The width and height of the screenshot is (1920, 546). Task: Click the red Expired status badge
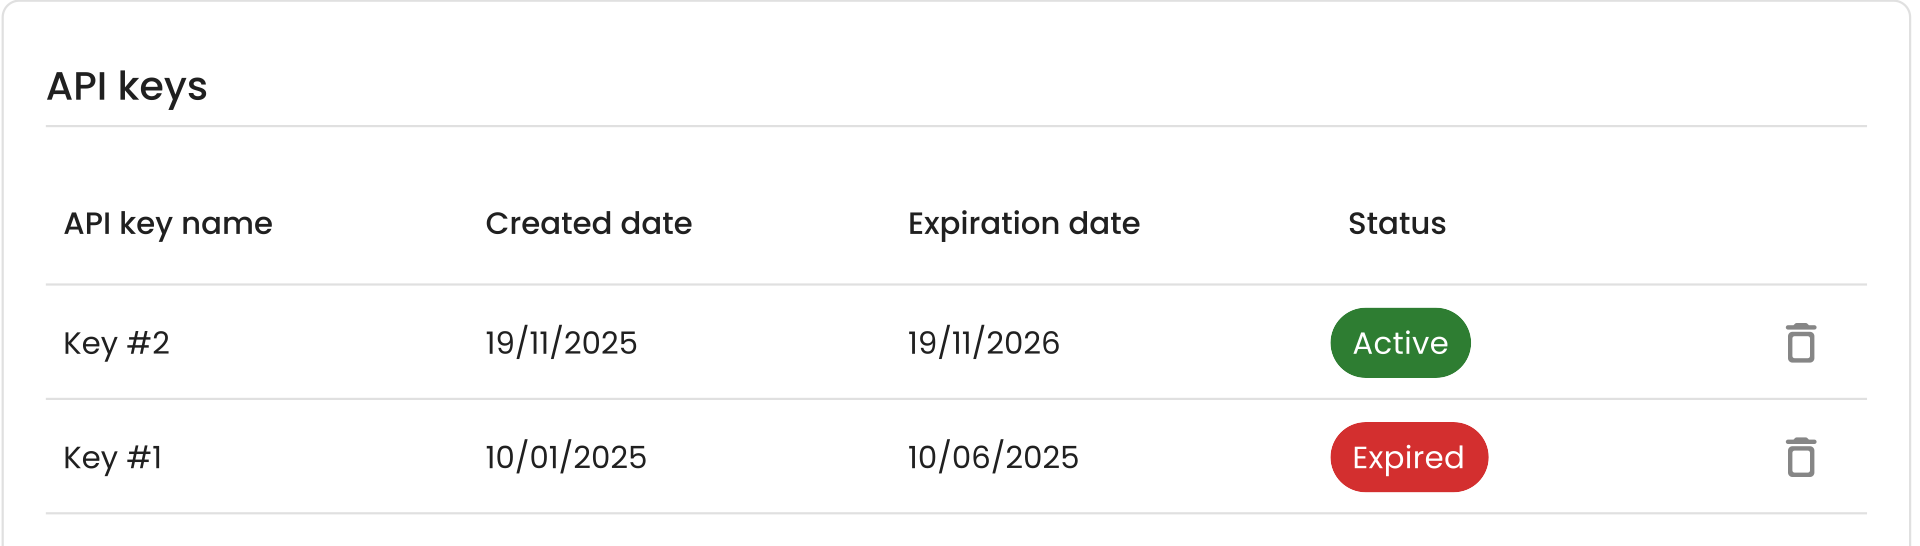coord(1409,457)
